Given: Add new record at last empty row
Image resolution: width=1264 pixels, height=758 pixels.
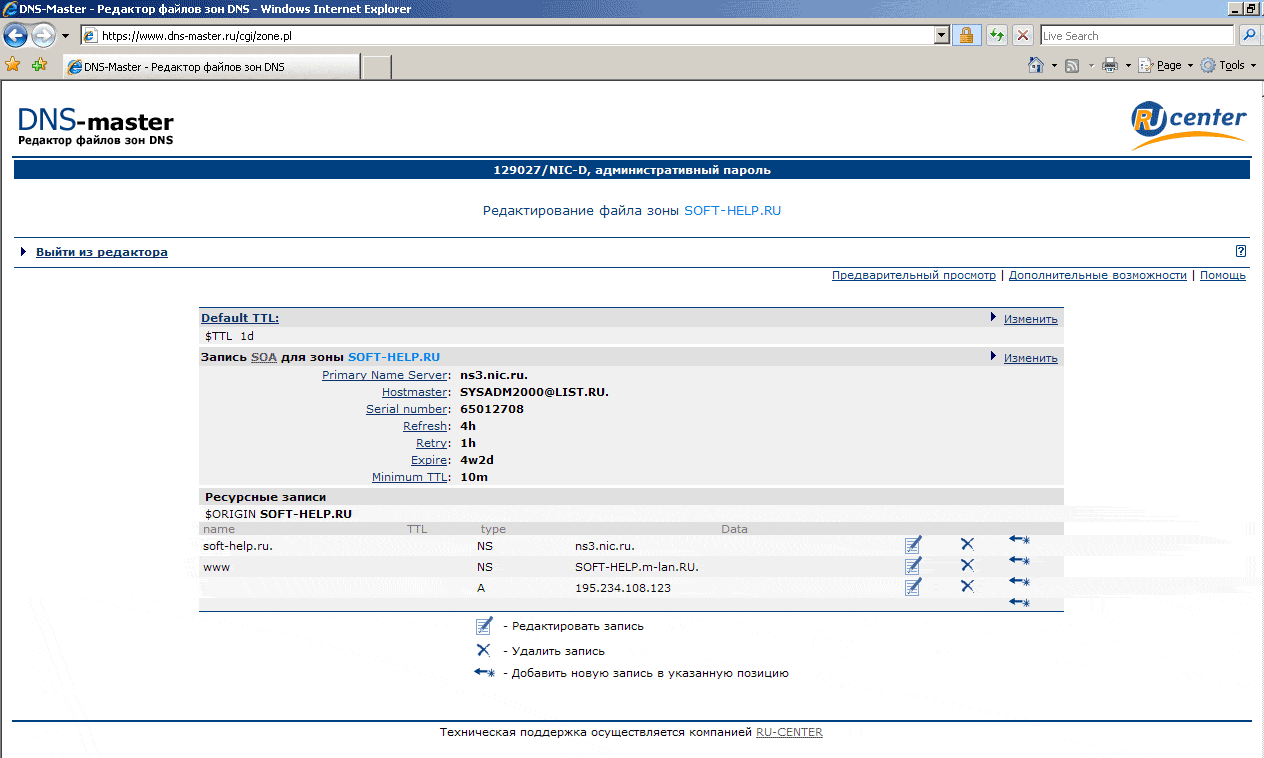Looking at the screenshot, I should tap(1019, 602).
